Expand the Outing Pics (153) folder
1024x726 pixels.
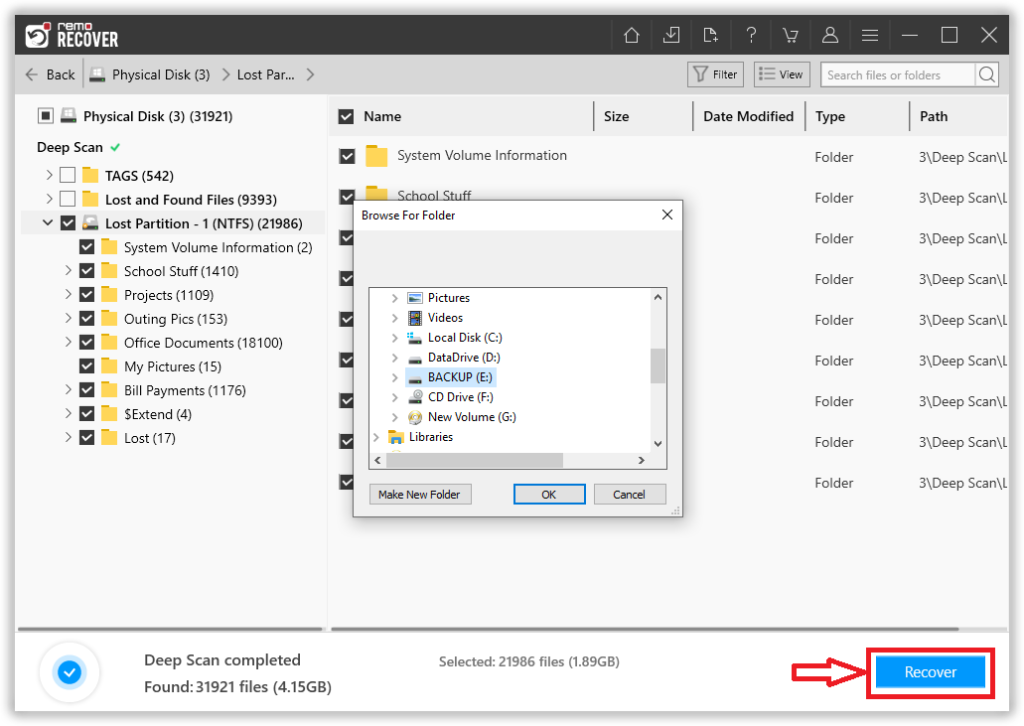pos(68,318)
